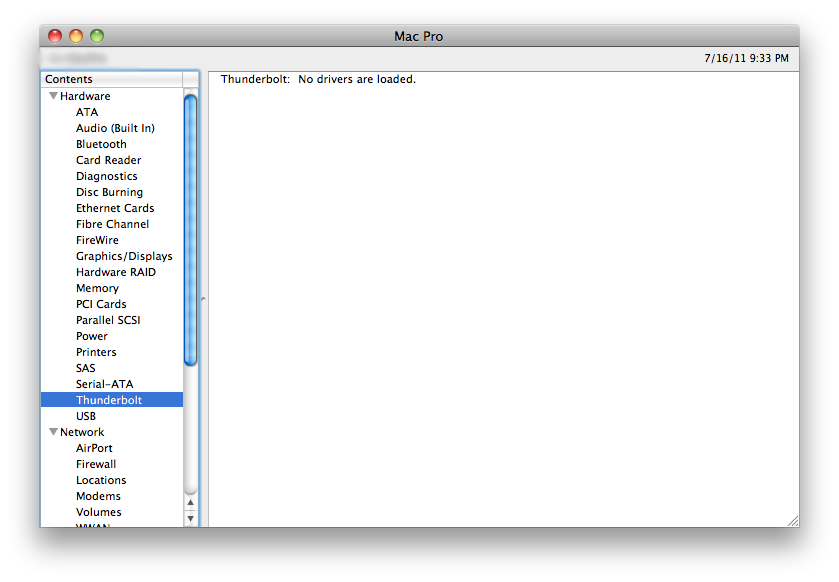Click the sidebar scroll up arrow
Image resolution: width=839 pixels, height=582 pixels.
coord(190,503)
